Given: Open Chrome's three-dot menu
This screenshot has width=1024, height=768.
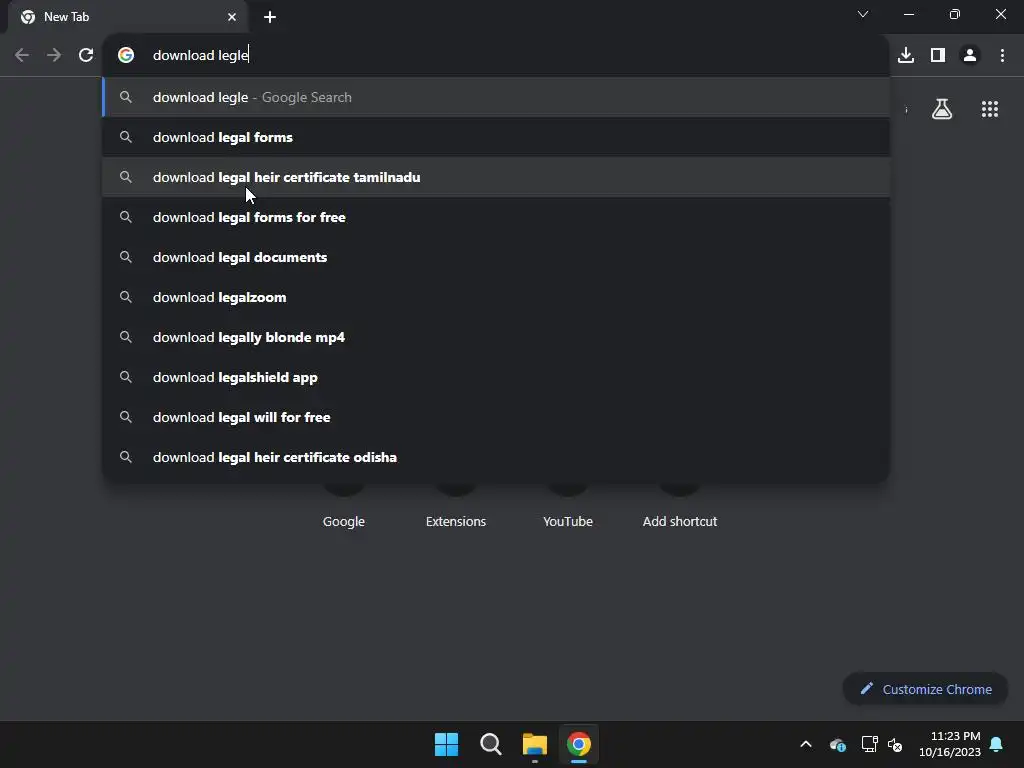Looking at the screenshot, I should coord(1002,56).
